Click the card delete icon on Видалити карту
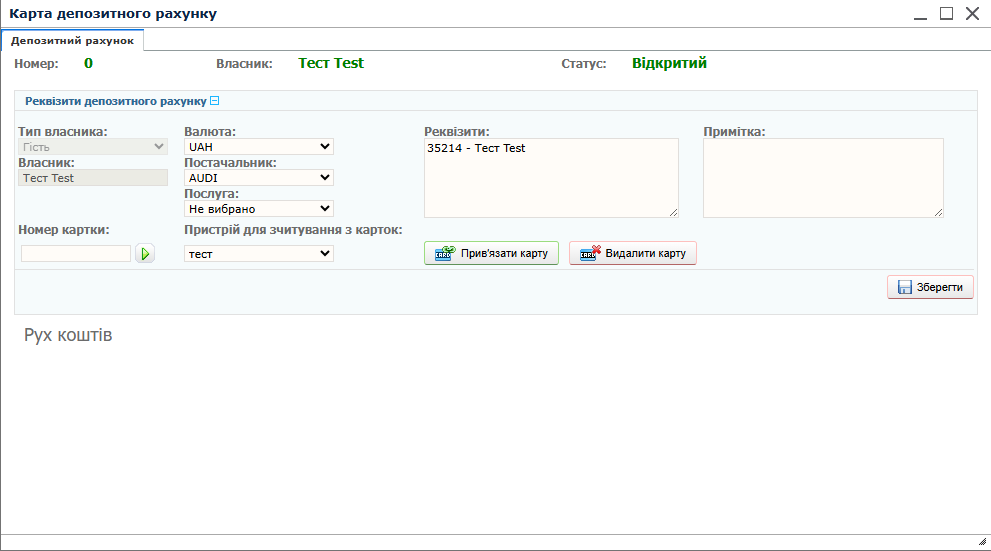The image size is (991, 551). (590, 254)
